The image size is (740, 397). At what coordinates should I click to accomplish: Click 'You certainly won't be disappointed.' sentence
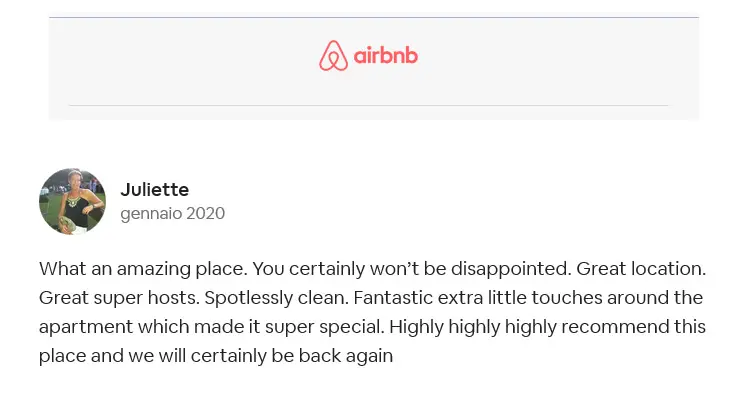tap(412, 269)
